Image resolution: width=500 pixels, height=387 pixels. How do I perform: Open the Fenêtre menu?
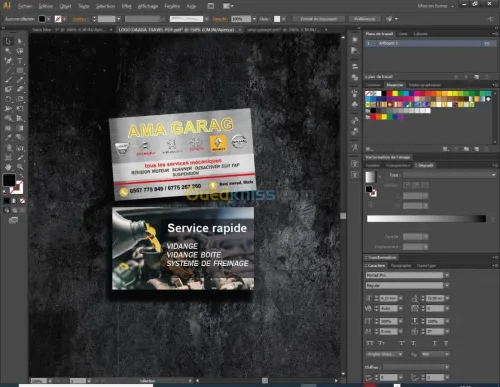pos(172,6)
